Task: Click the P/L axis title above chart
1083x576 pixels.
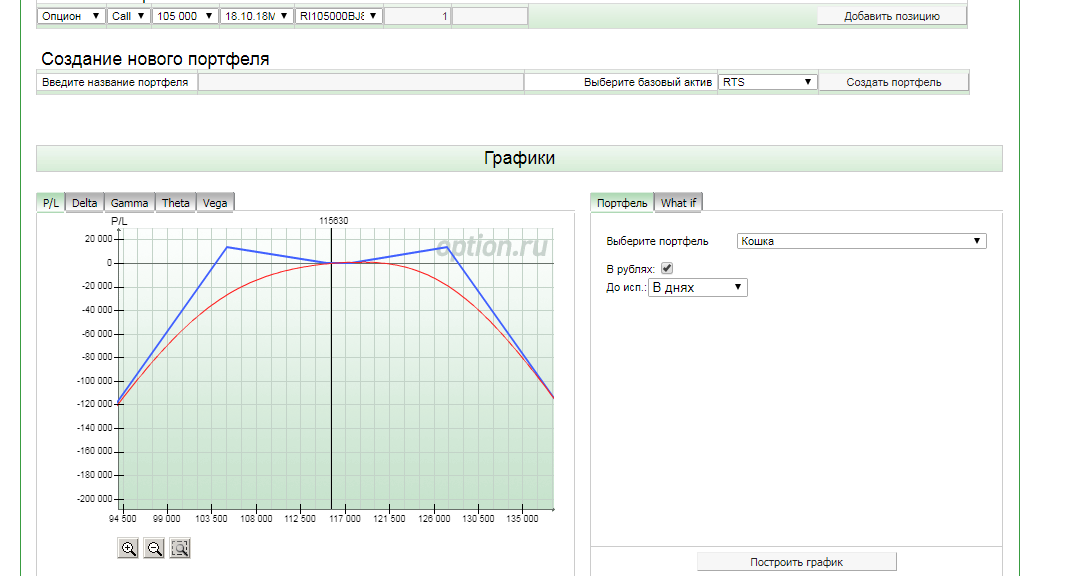Action: [x=119, y=221]
